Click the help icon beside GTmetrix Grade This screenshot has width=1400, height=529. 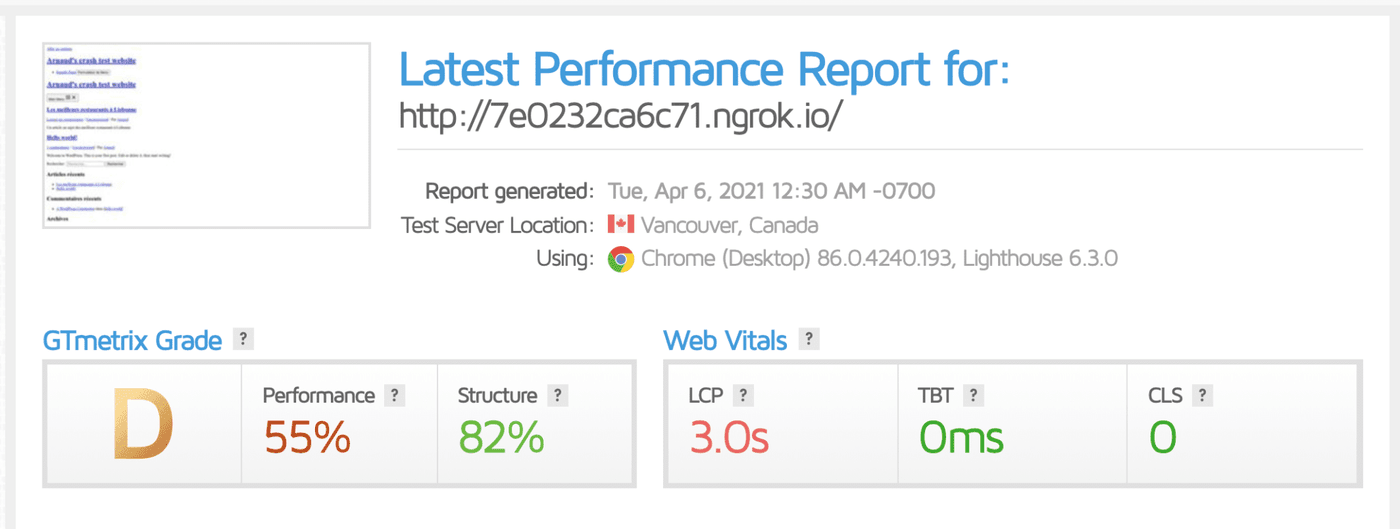pyautogui.click(x=243, y=339)
